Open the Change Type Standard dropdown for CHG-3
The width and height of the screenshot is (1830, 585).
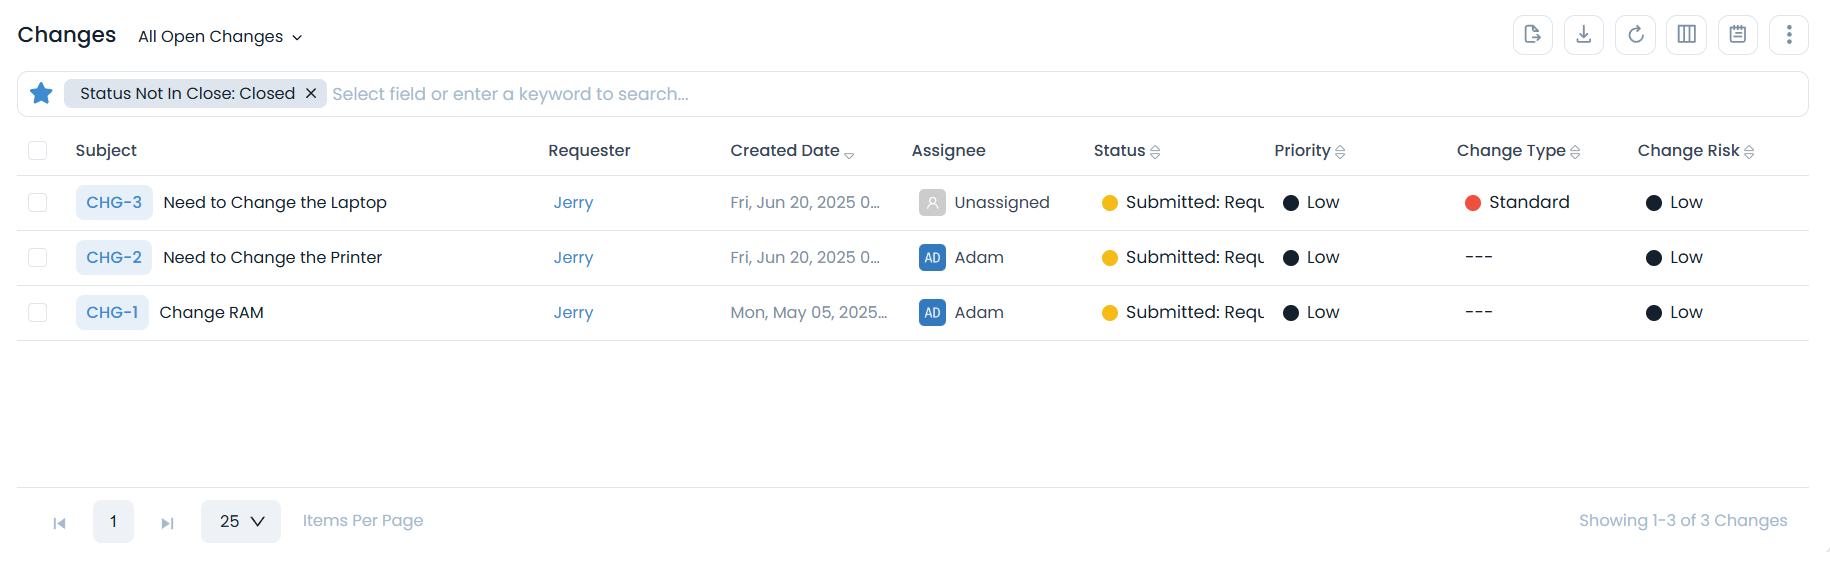point(1517,203)
